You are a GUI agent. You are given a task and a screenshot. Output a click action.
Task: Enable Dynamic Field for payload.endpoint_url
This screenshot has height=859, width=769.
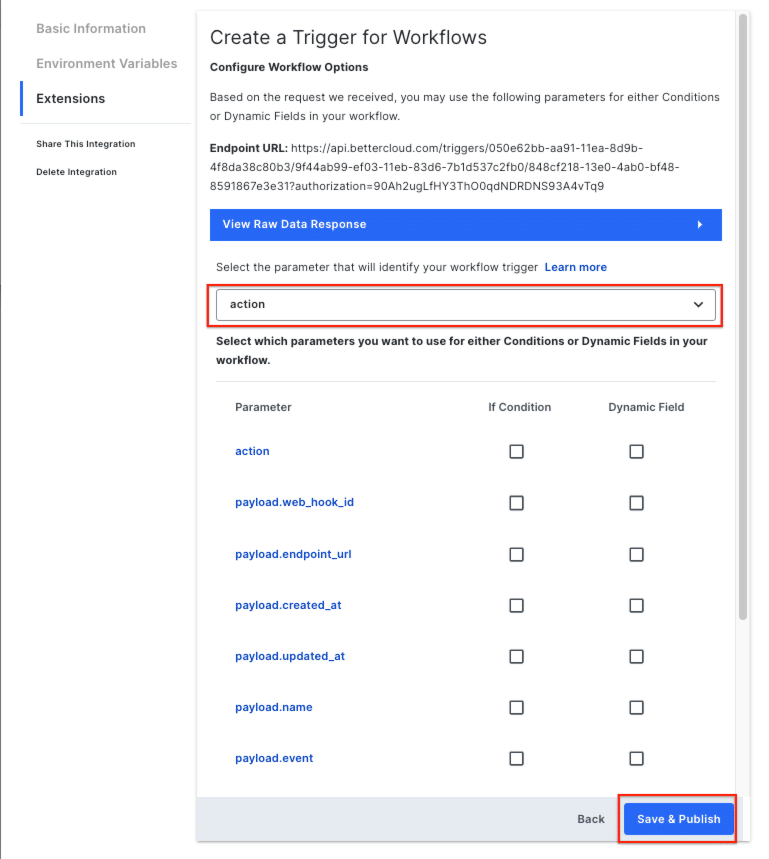[x=636, y=554]
